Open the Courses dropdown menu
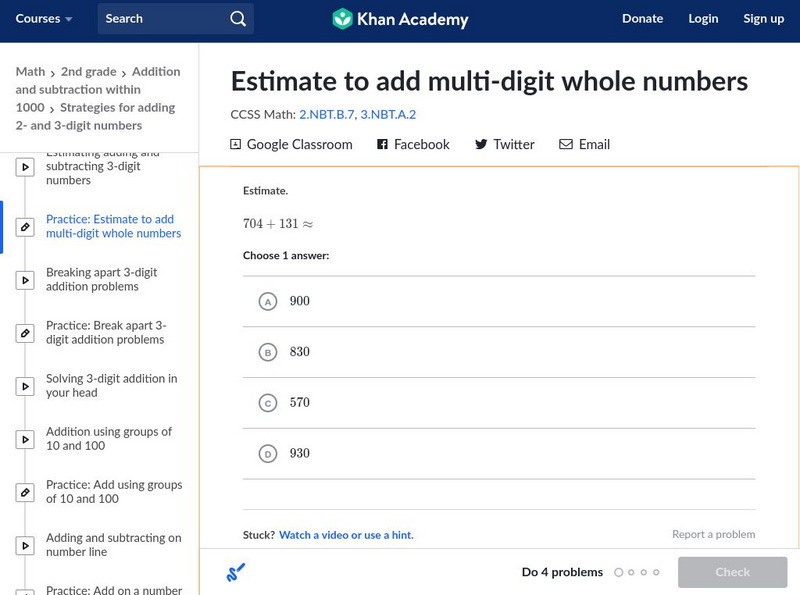Image resolution: width=800 pixels, height=595 pixels. click(x=44, y=19)
